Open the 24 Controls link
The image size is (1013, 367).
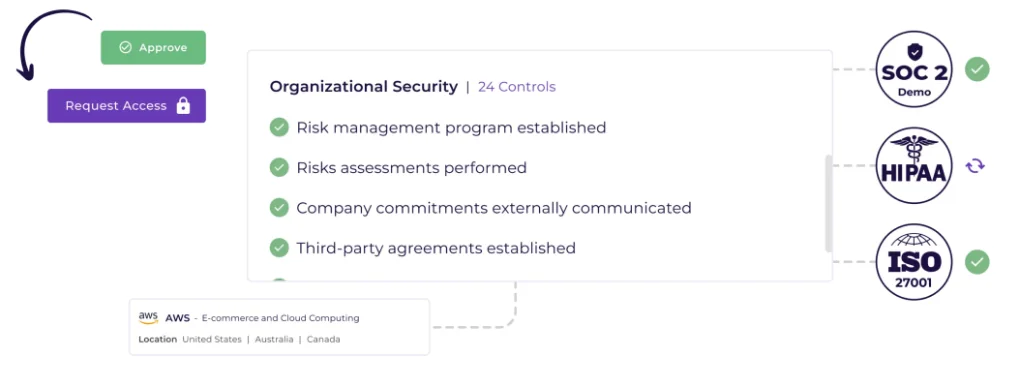(517, 87)
